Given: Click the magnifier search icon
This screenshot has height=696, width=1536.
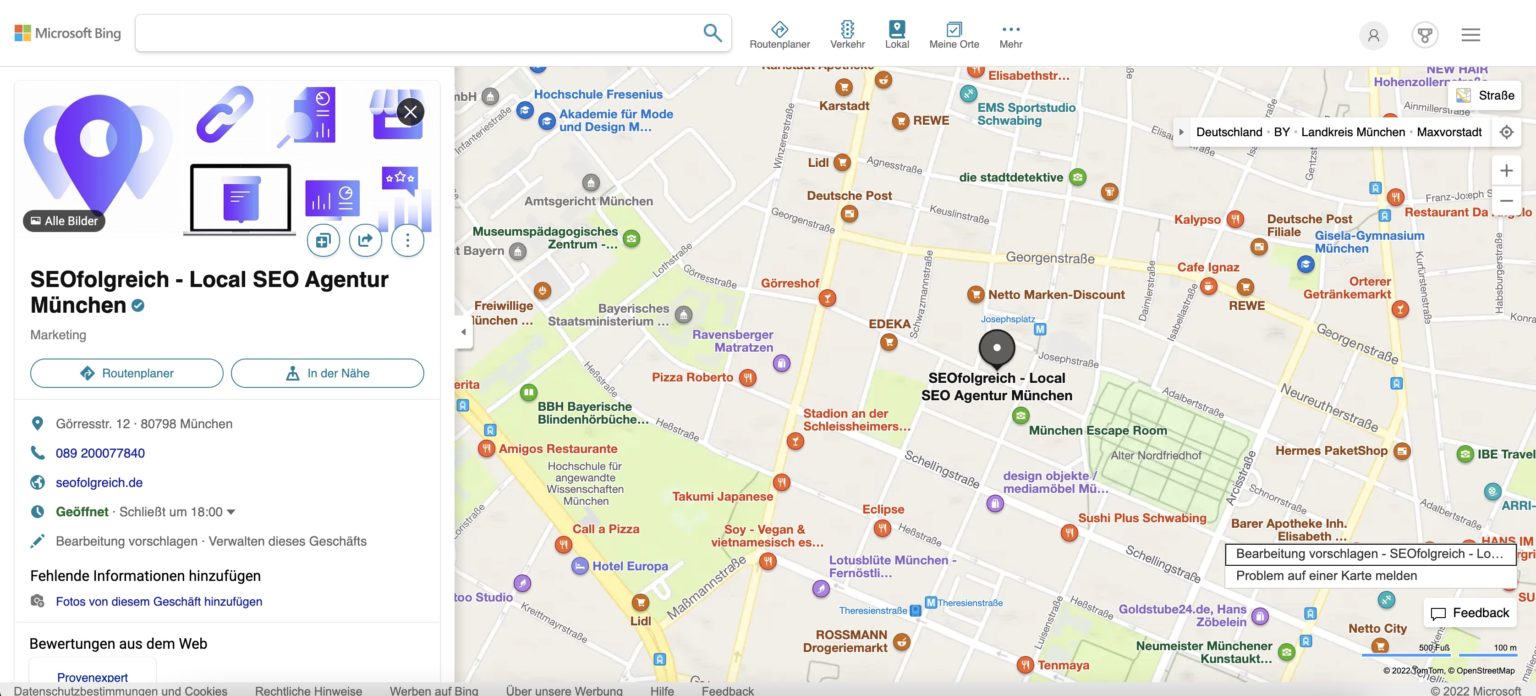Looking at the screenshot, I should 712,33.
